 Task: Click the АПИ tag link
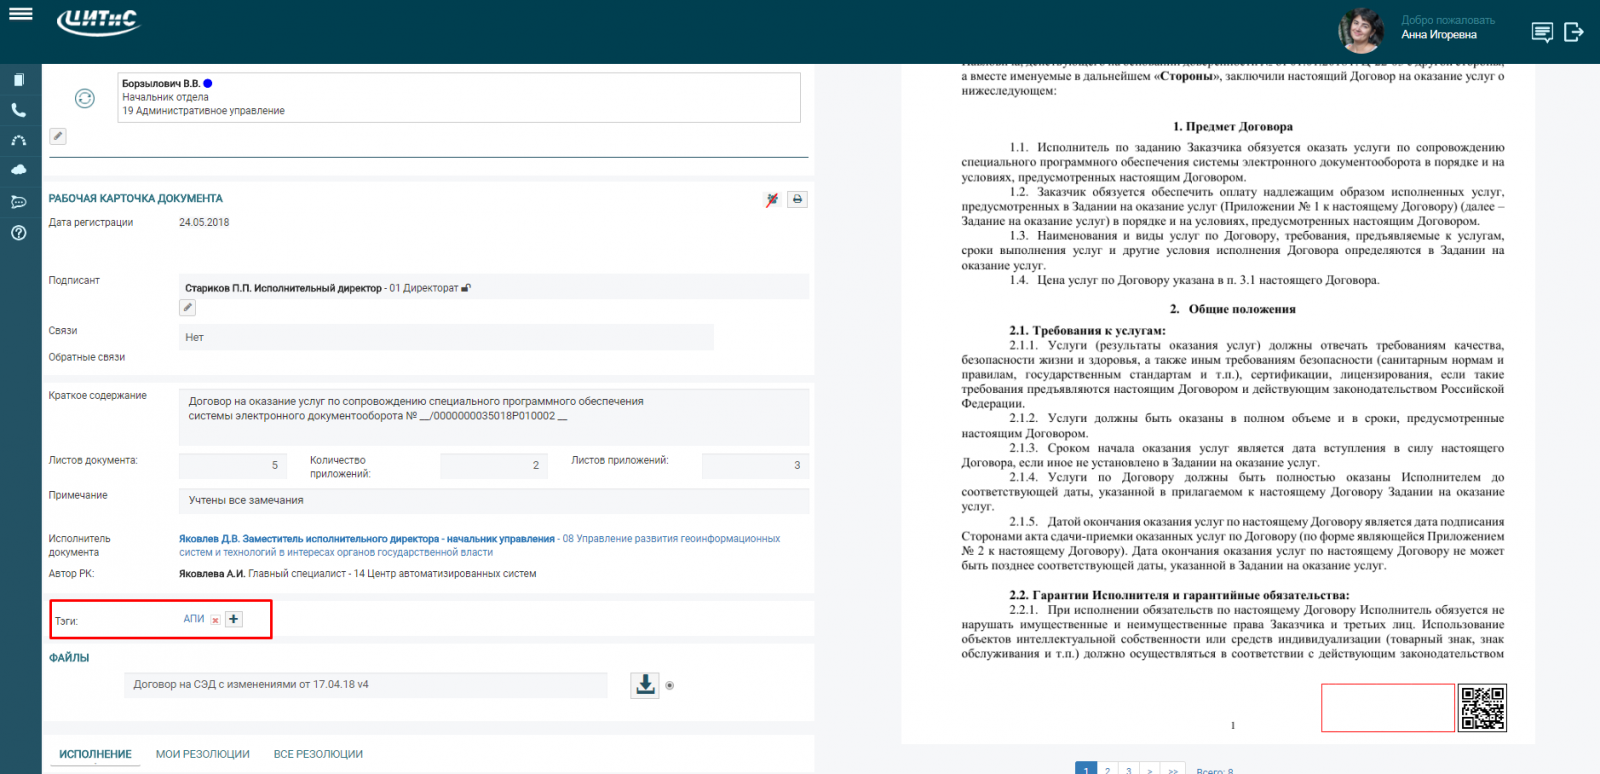pyautogui.click(x=193, y=619)
